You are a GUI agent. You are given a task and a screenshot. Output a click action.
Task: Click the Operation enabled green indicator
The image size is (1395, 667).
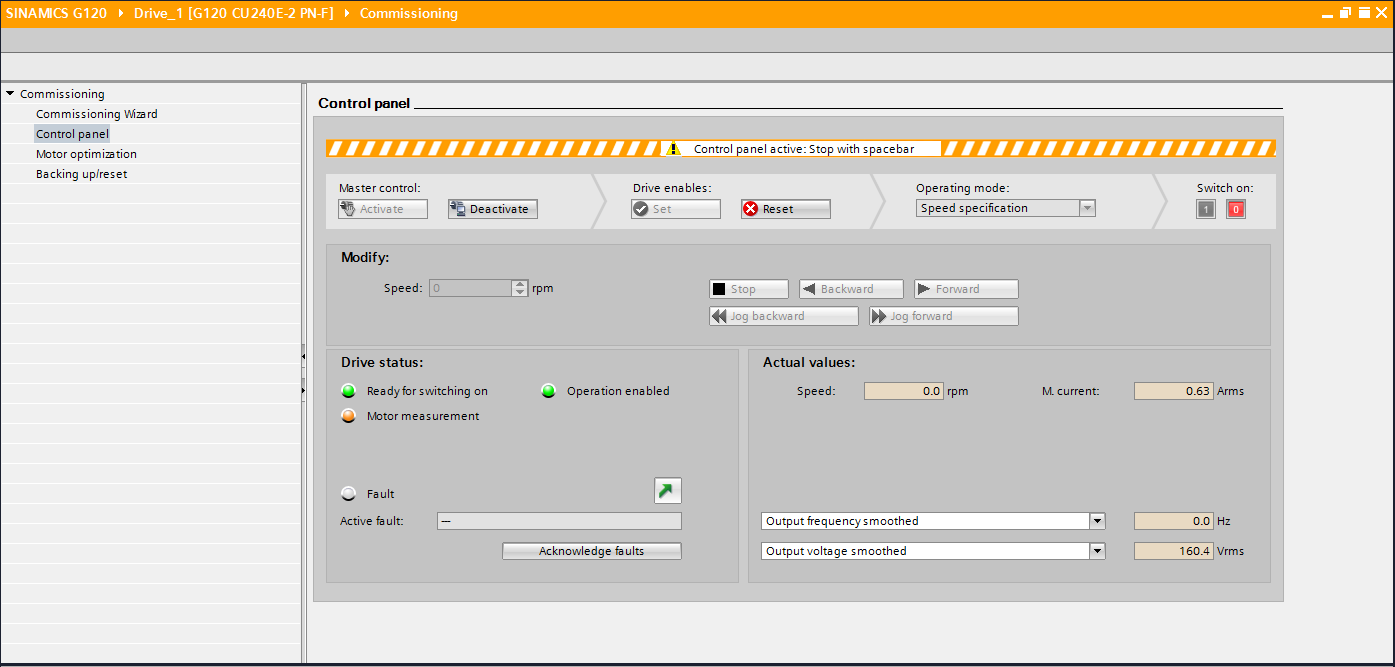tap(548, 391)
